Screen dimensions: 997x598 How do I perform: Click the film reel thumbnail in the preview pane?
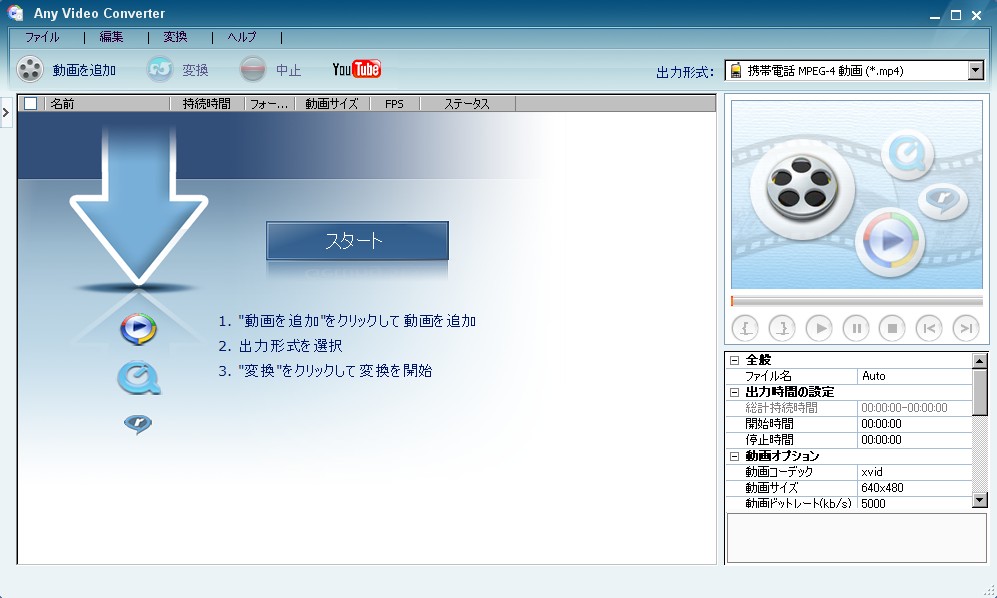tap(801, 189)
